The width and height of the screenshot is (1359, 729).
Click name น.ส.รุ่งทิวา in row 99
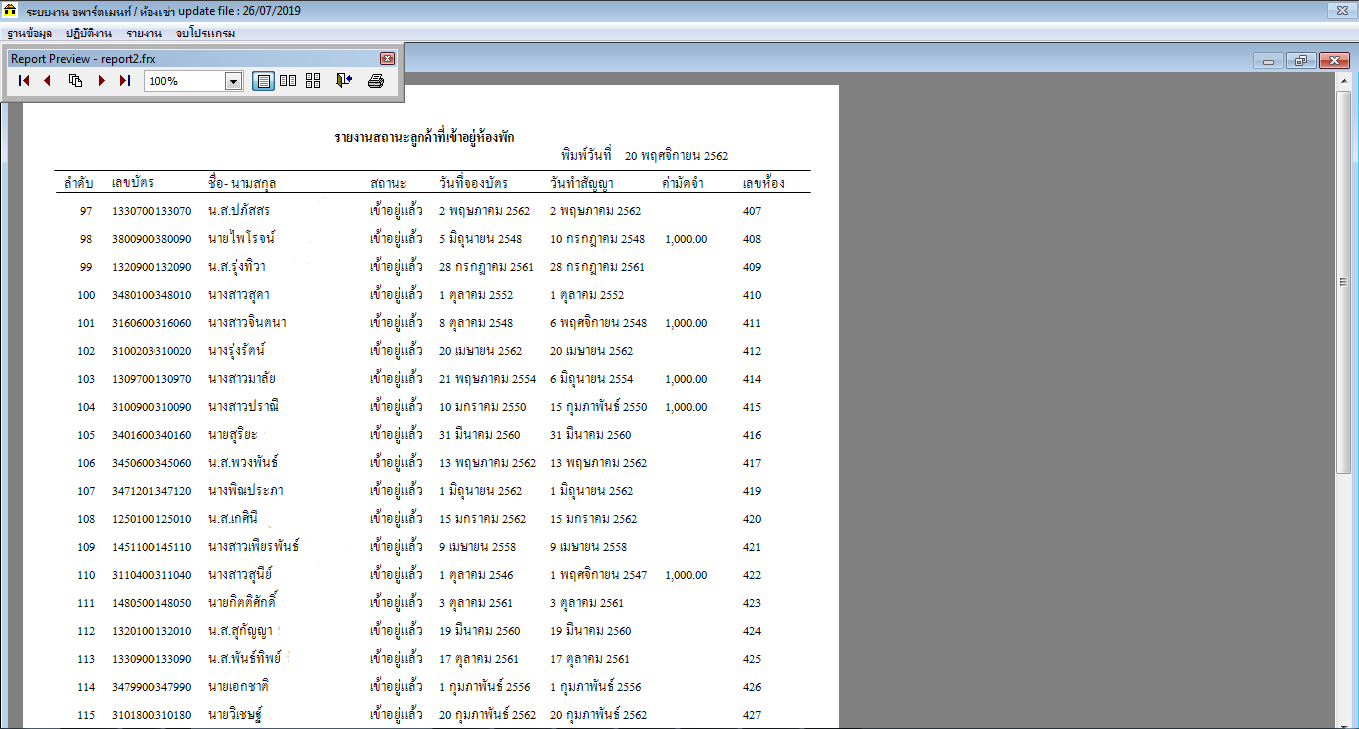(237, 267)
